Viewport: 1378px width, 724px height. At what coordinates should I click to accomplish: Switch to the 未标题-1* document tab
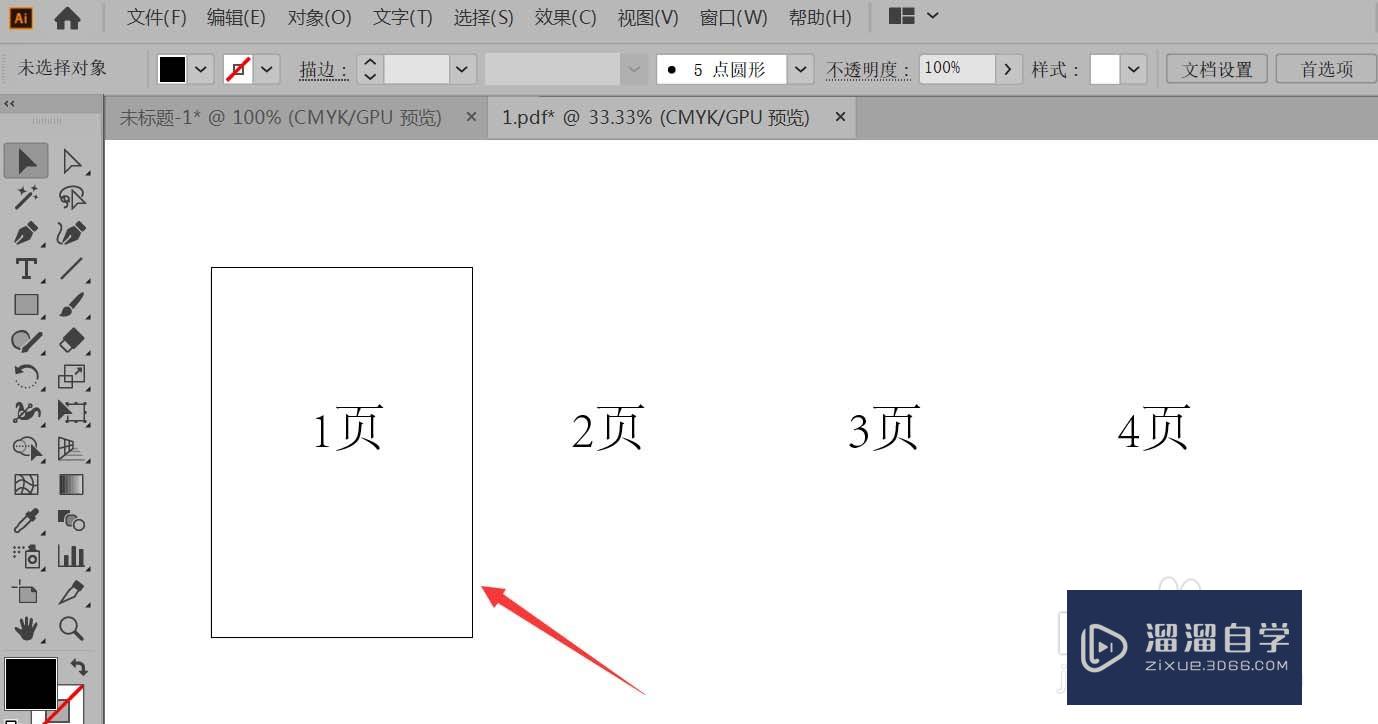(281, 118)
